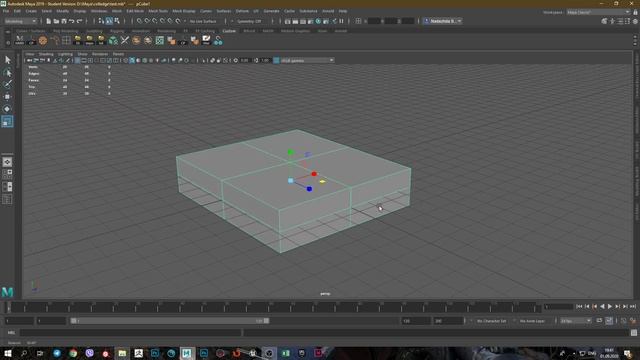
Task: Open the Symmetry Off dropdown
Action: [x=249, y=21]
